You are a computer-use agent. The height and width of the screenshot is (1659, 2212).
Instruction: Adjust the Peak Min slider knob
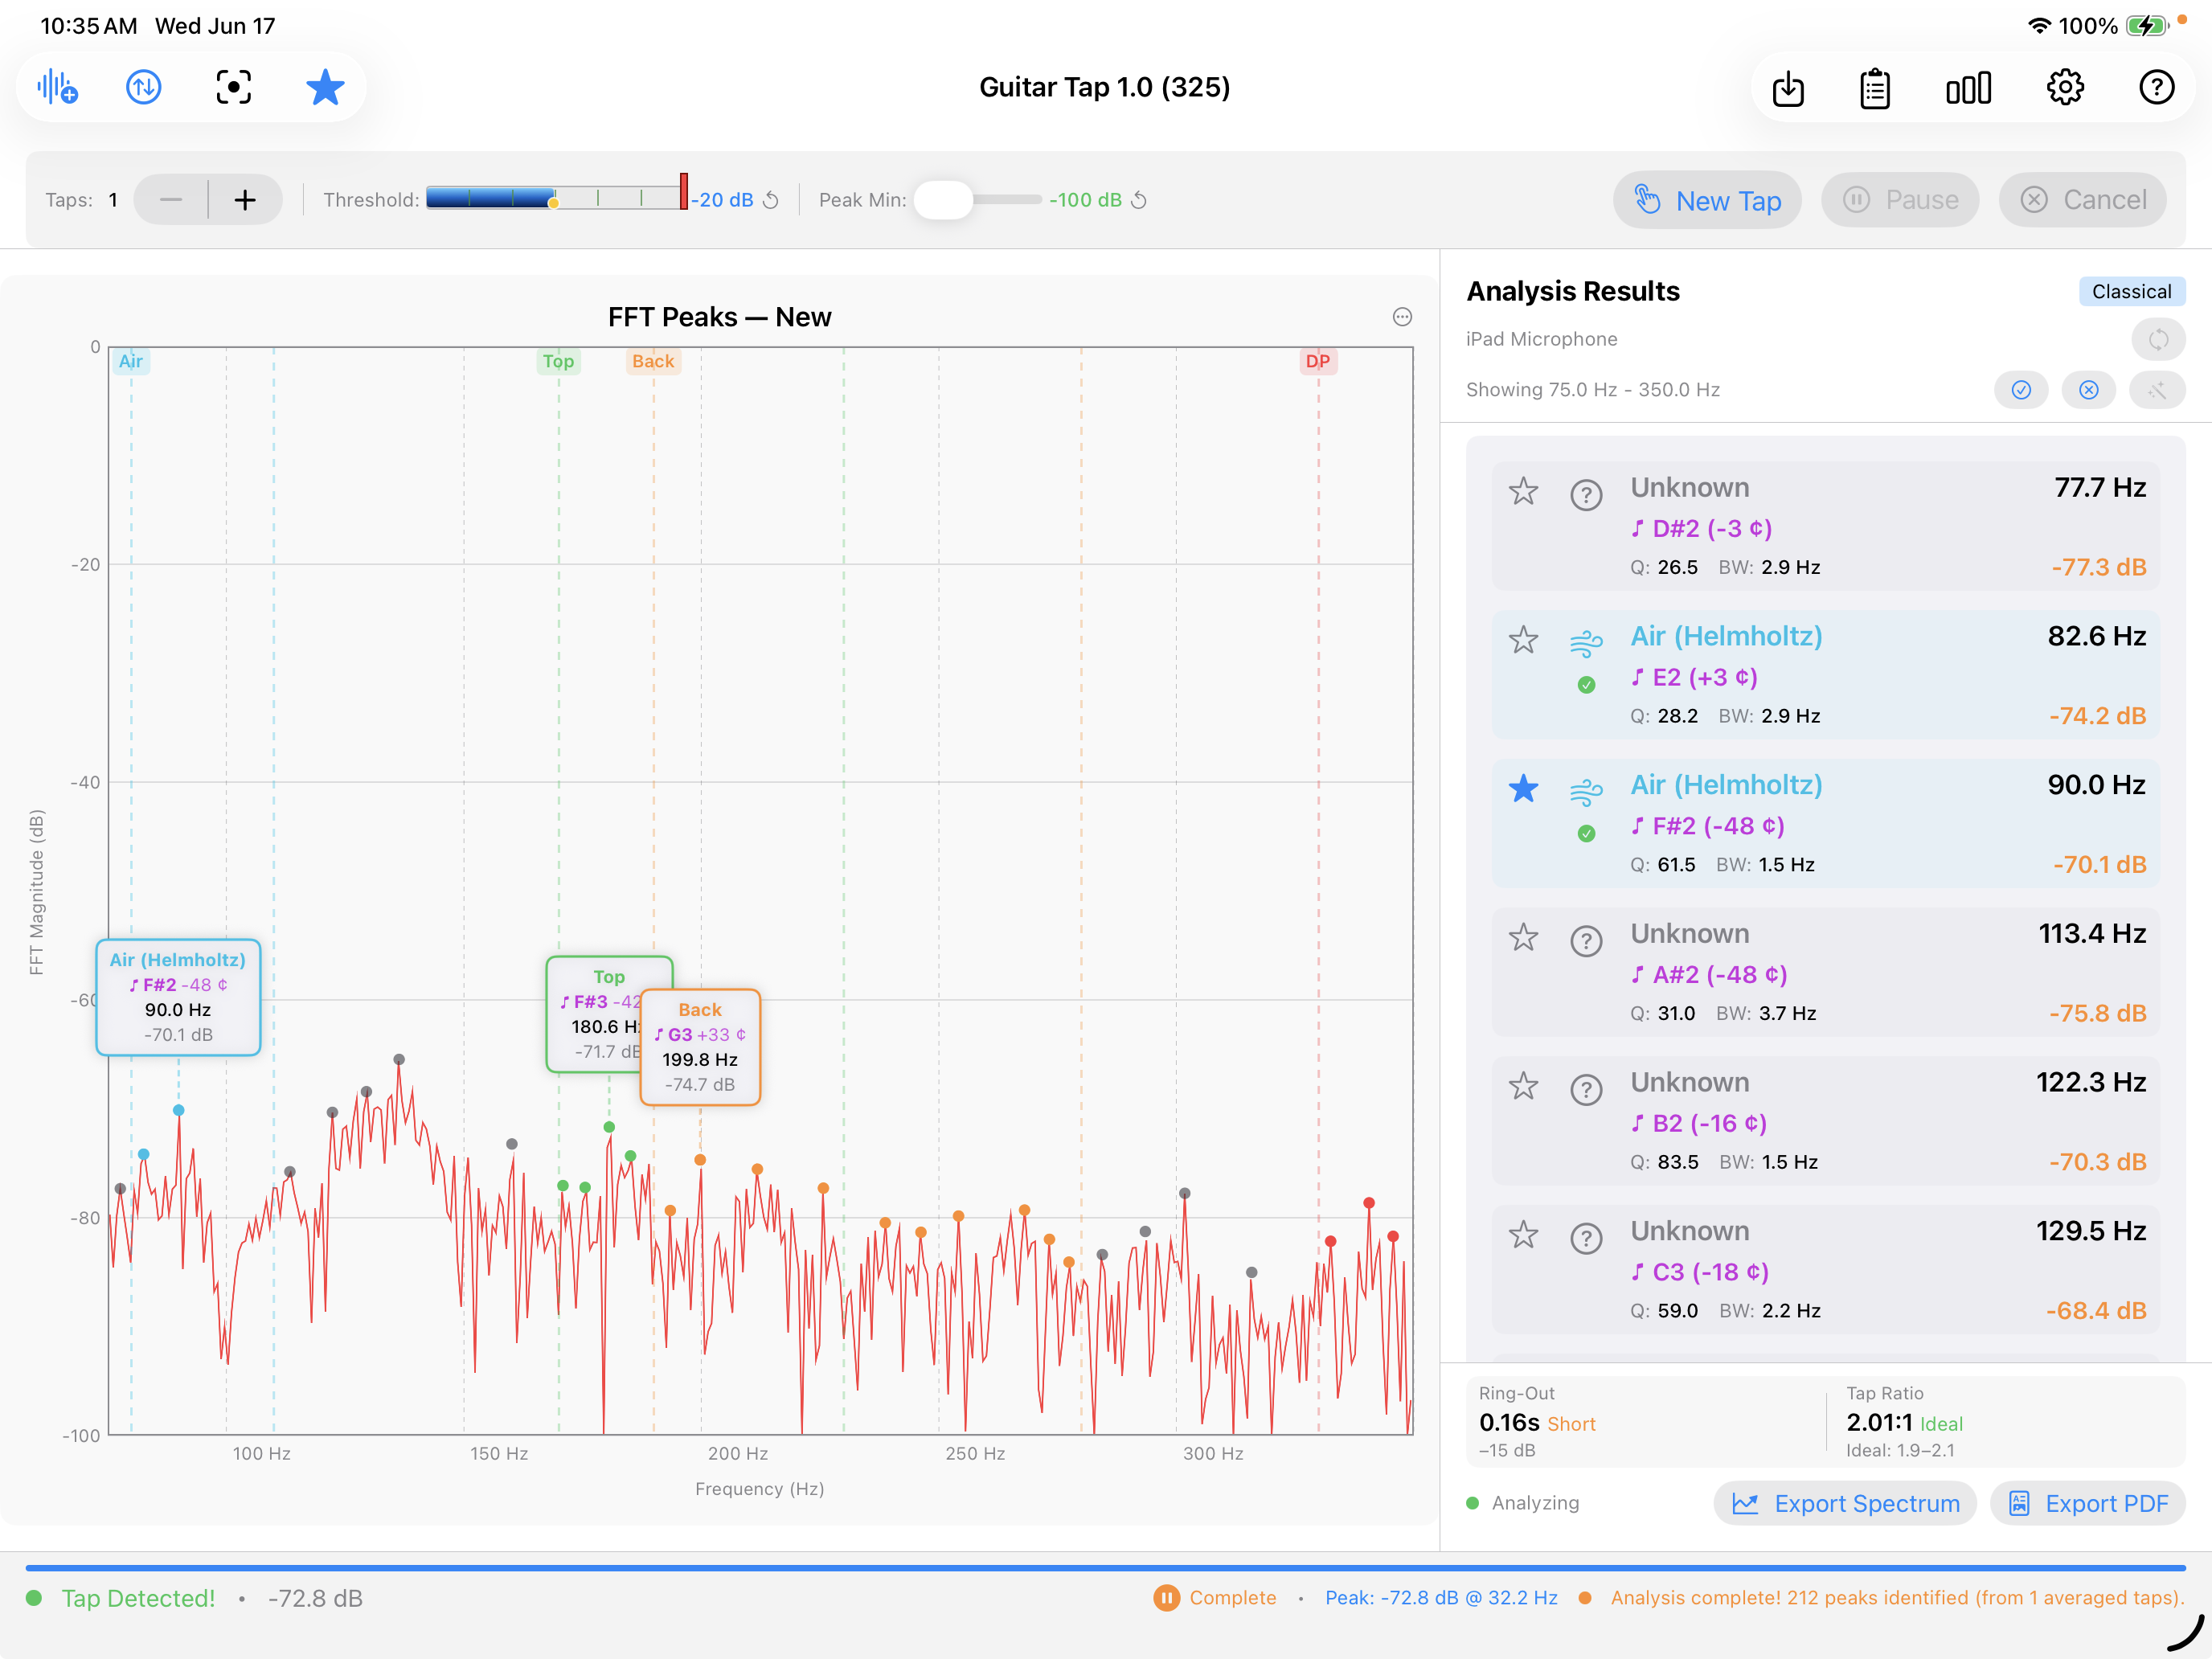pos(943,200)
